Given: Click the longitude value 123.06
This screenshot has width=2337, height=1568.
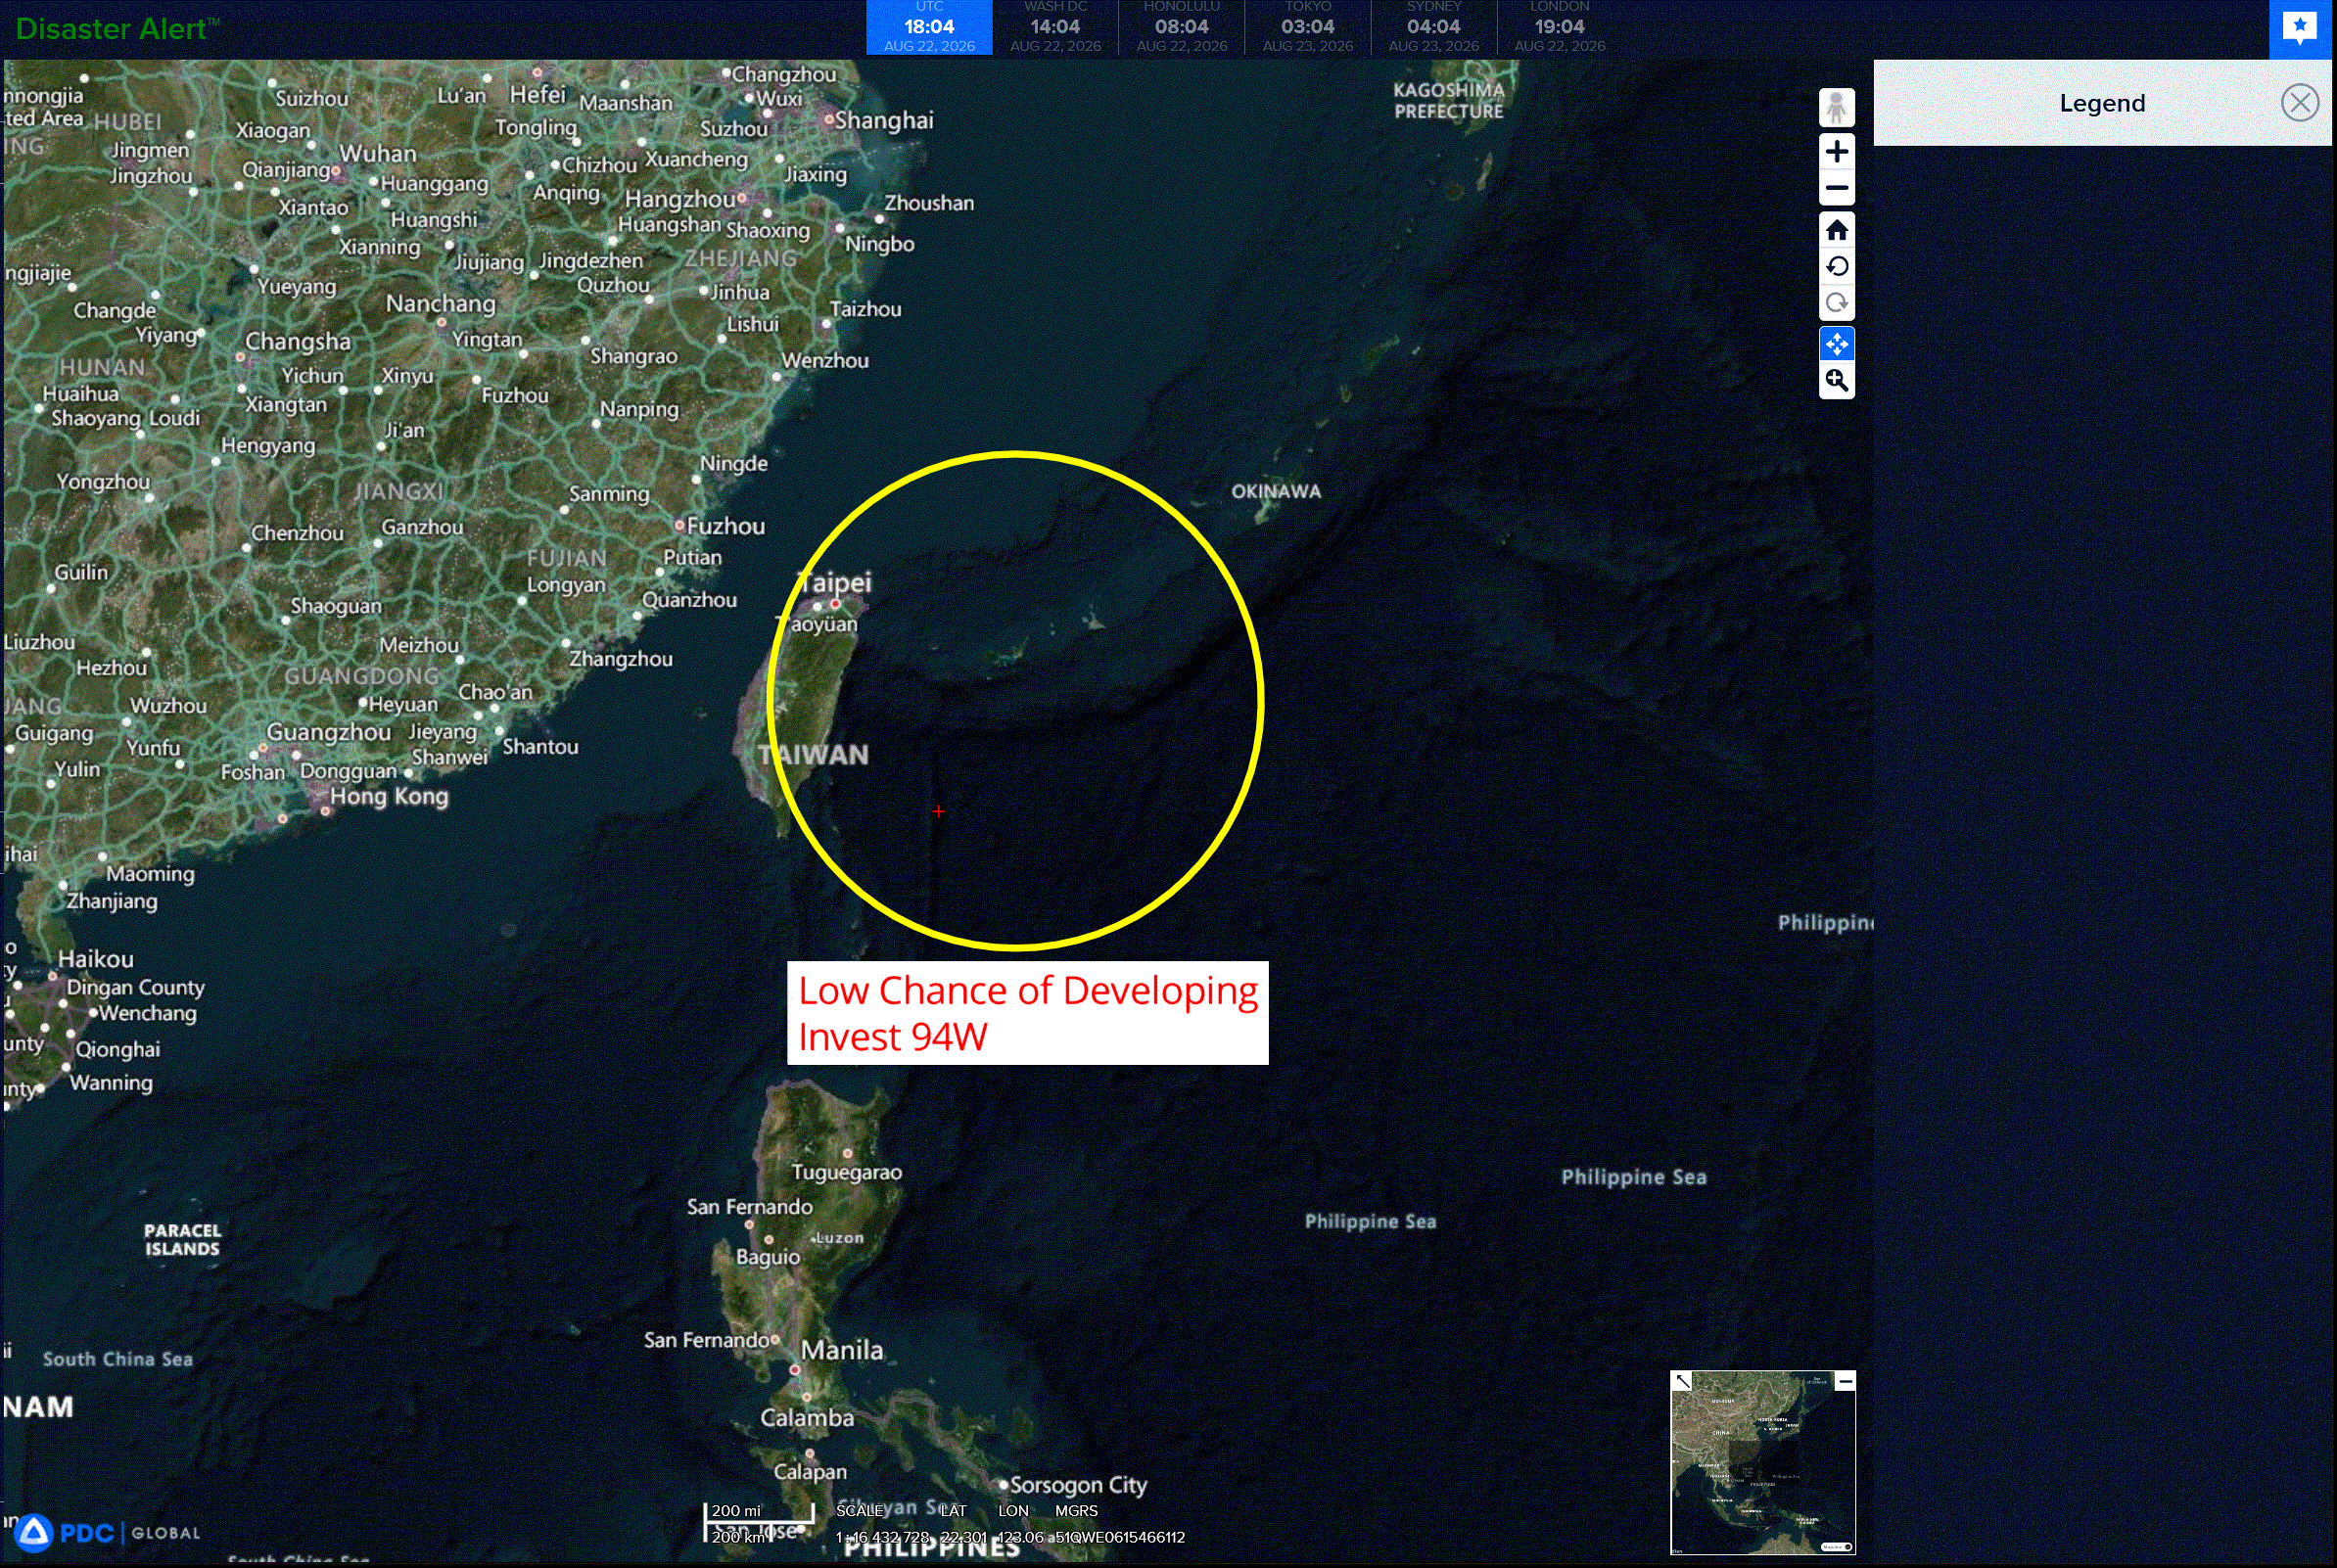Looking at the screenshot, I should tap(1020, 1537).
